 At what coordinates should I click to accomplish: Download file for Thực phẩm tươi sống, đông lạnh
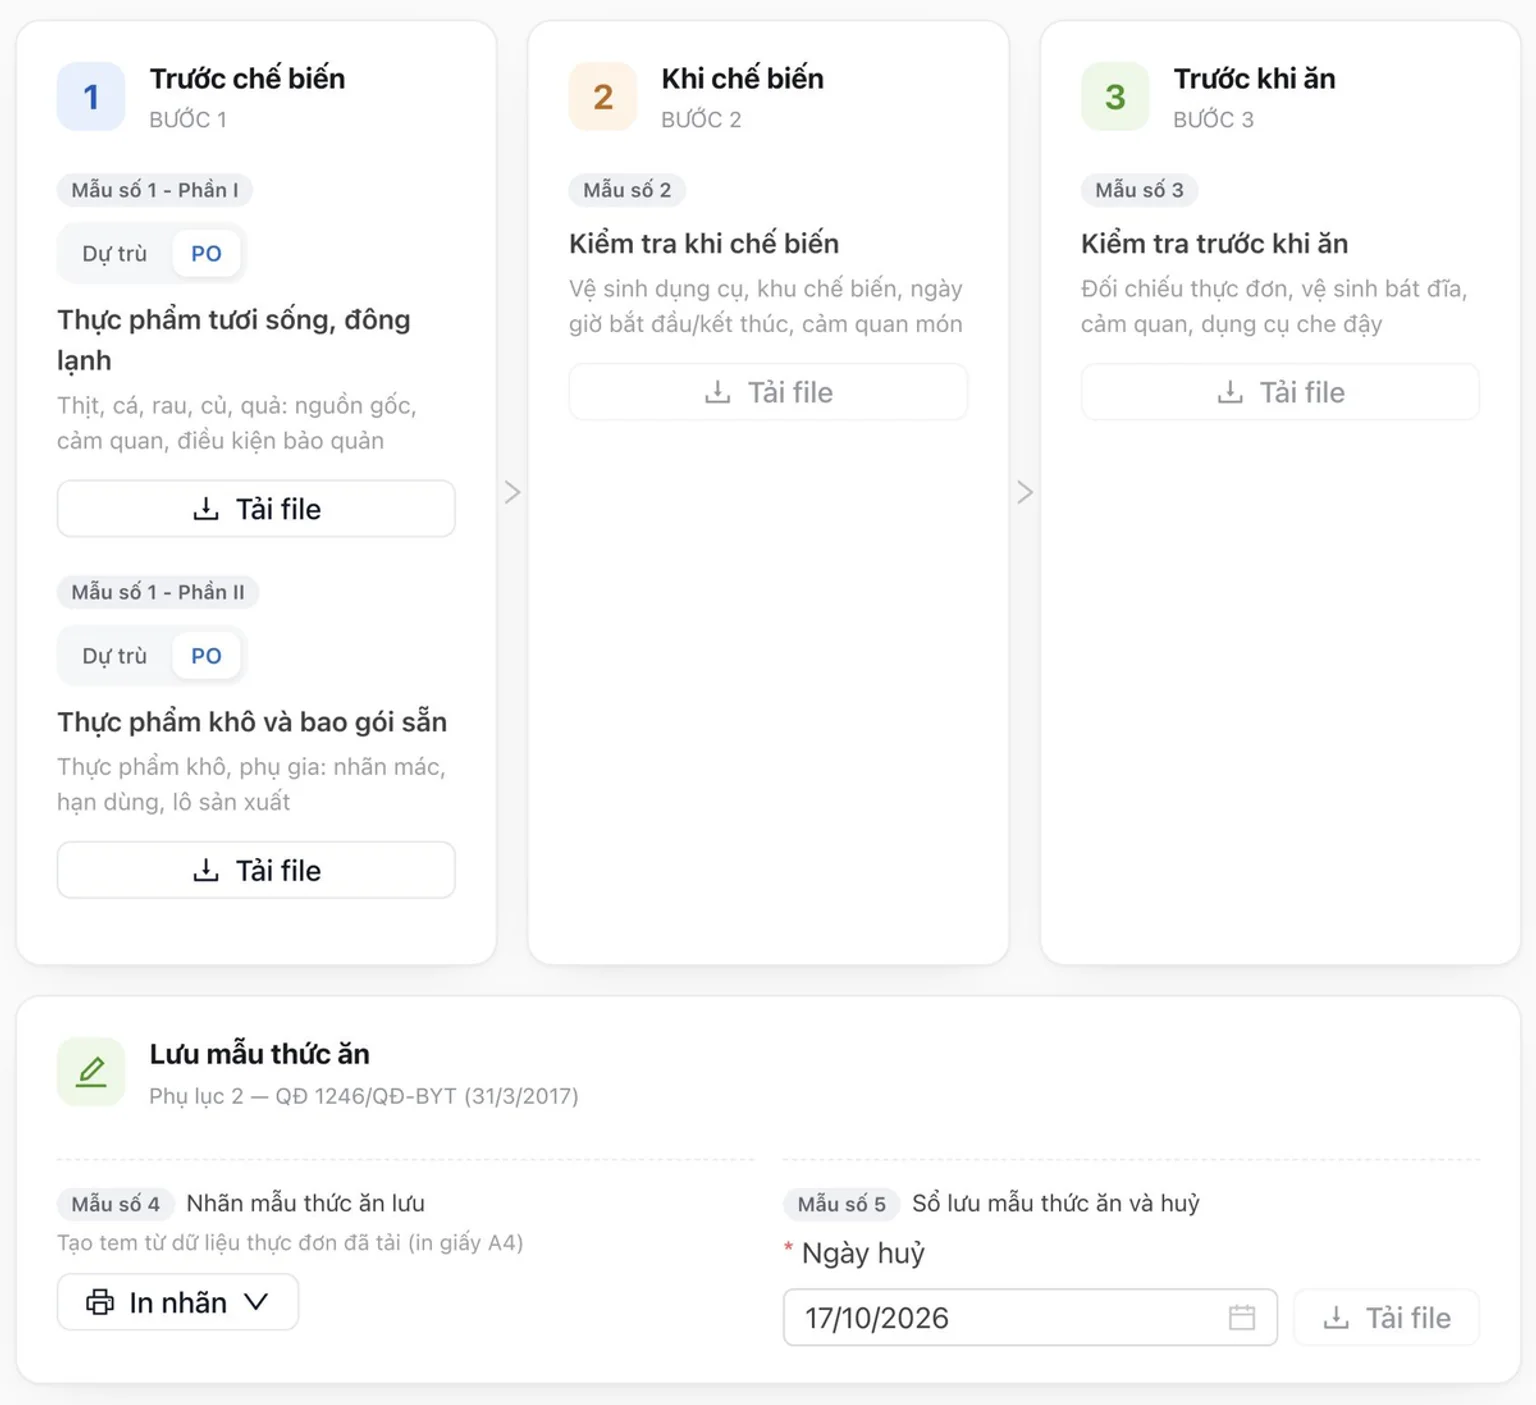tap(256, 509)
